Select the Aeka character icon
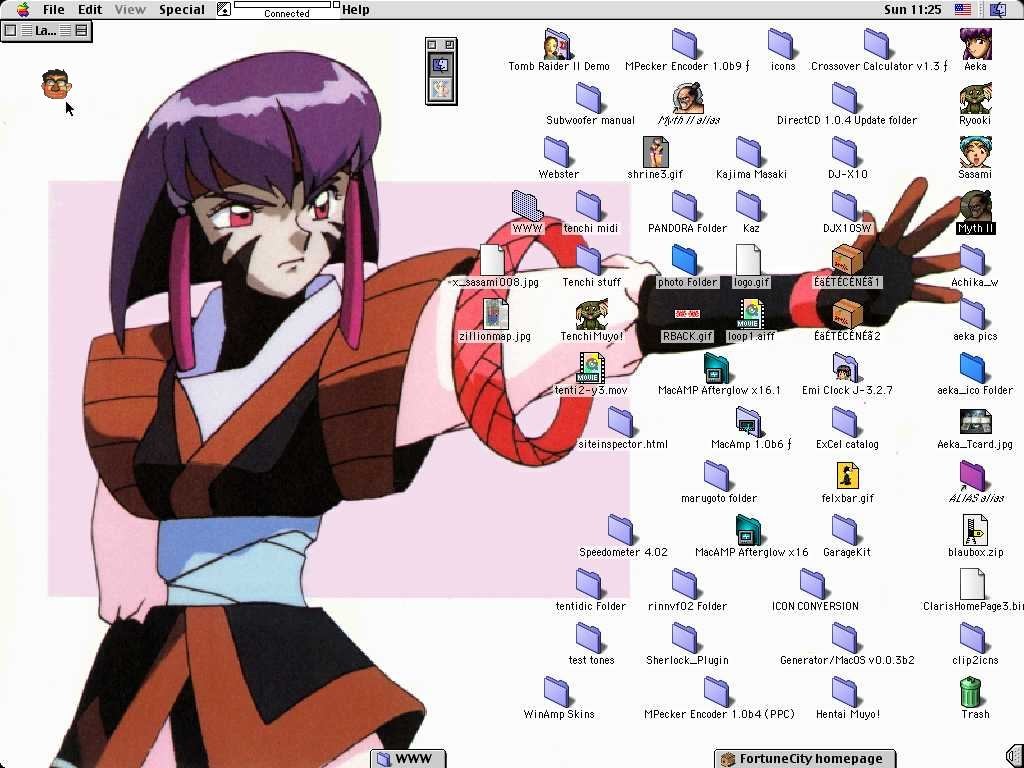The height and width of the screenshot is (768, 1024). (975, 44)
